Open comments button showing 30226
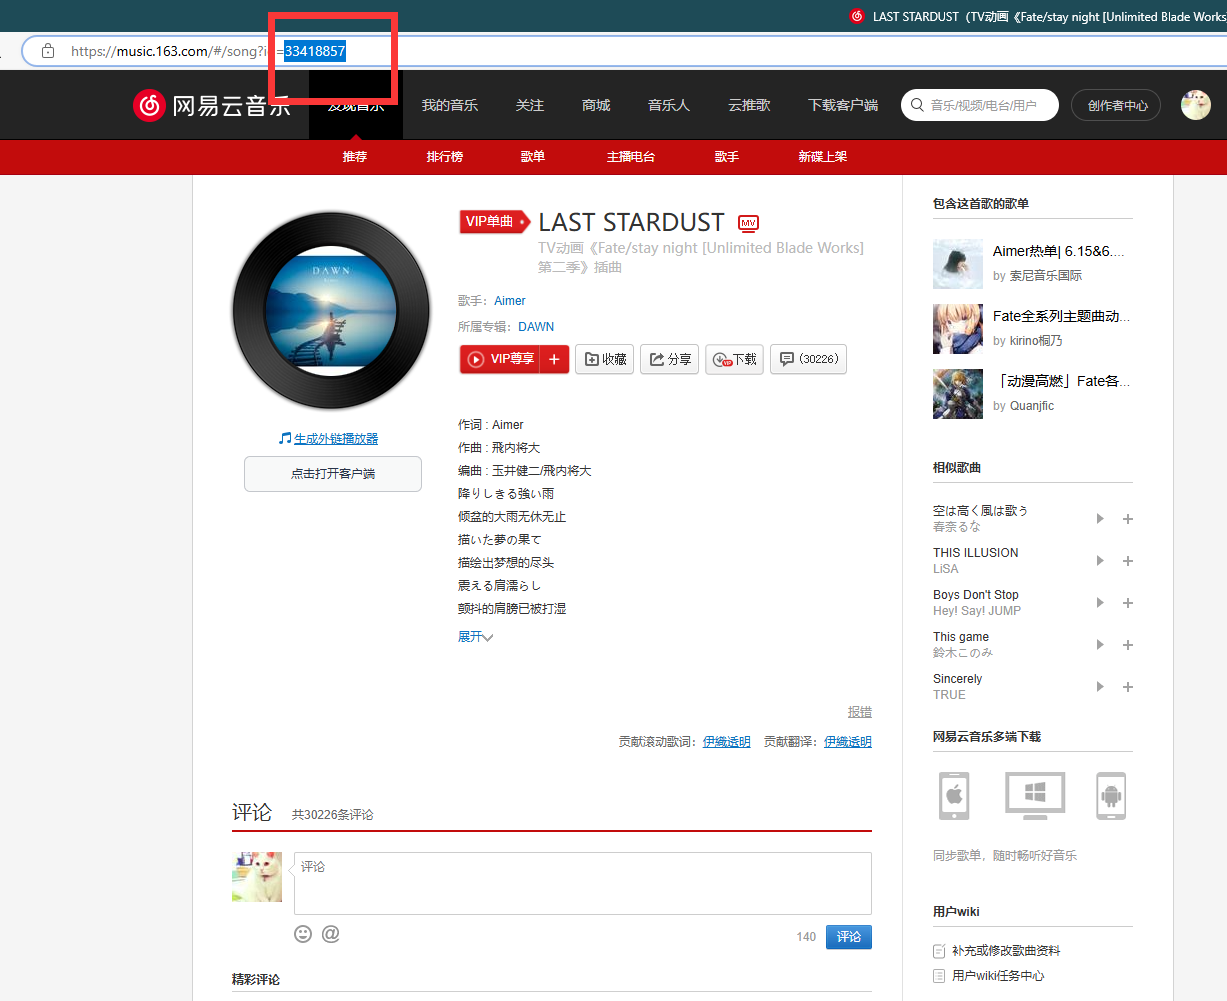Viewport: 1227px width, 1001px height. [x=808, y=359]
